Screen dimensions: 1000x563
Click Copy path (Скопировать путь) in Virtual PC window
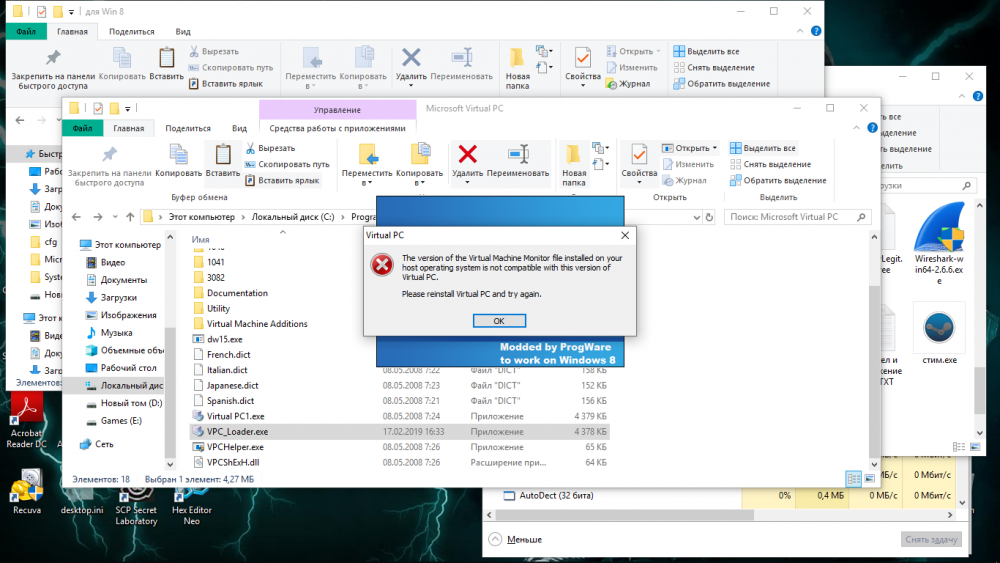click(288, 164)
